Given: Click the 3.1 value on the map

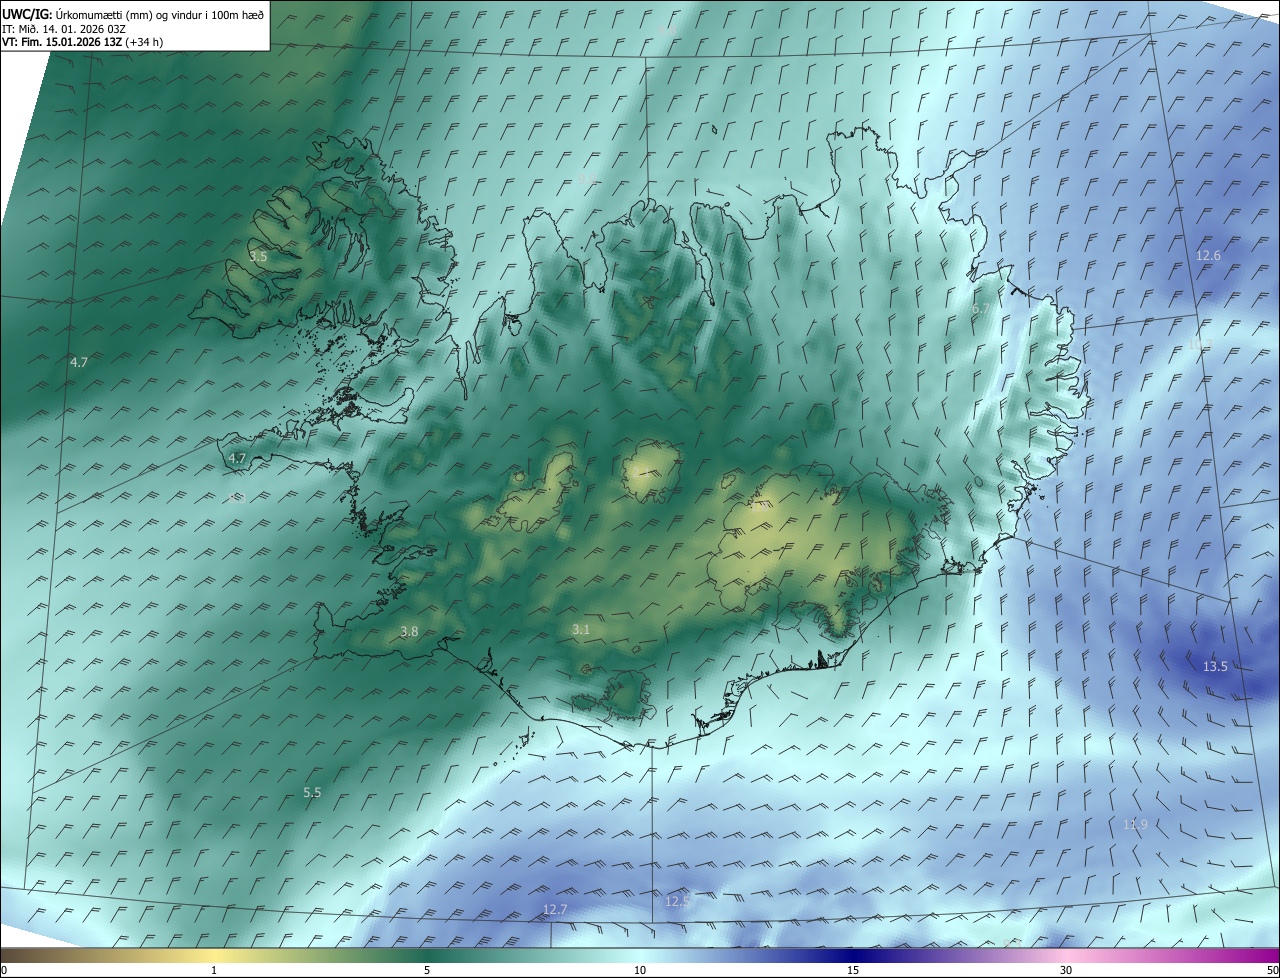Looking at the screenshot, I should click(581, 630).
